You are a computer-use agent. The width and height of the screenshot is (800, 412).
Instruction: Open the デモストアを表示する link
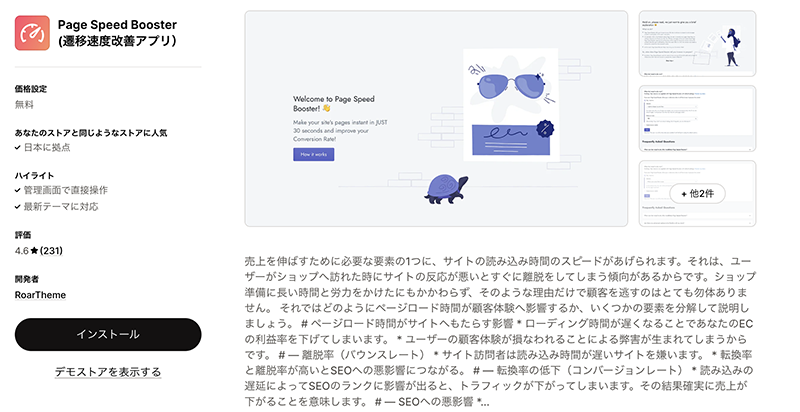[x=108, y=372]
